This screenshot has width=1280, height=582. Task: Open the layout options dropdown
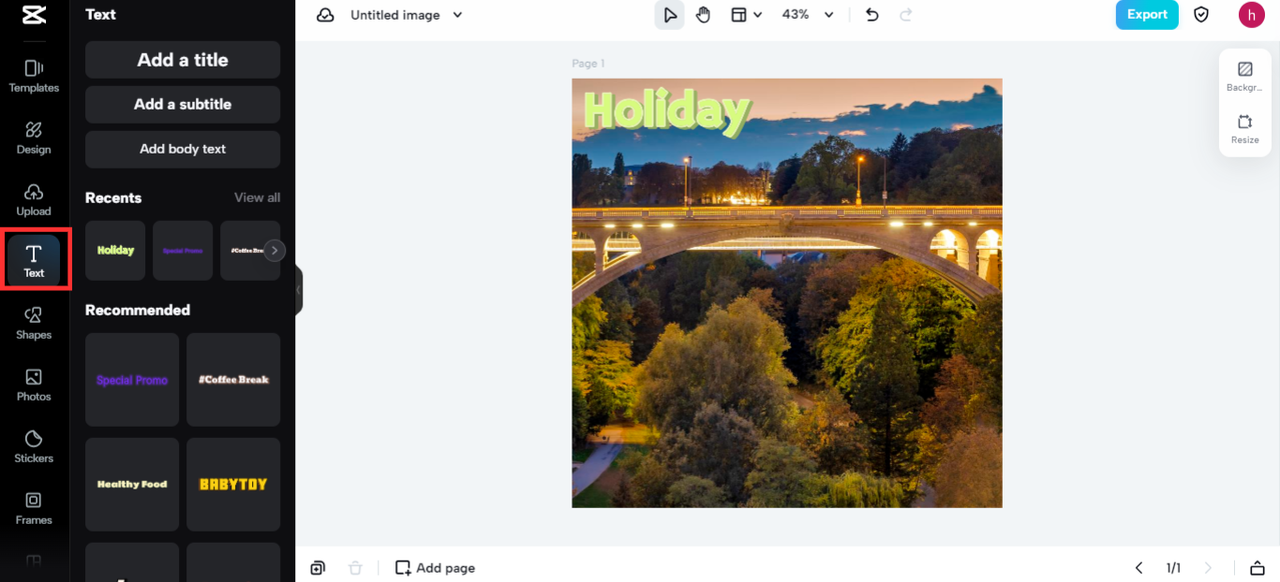click(746, 15)
